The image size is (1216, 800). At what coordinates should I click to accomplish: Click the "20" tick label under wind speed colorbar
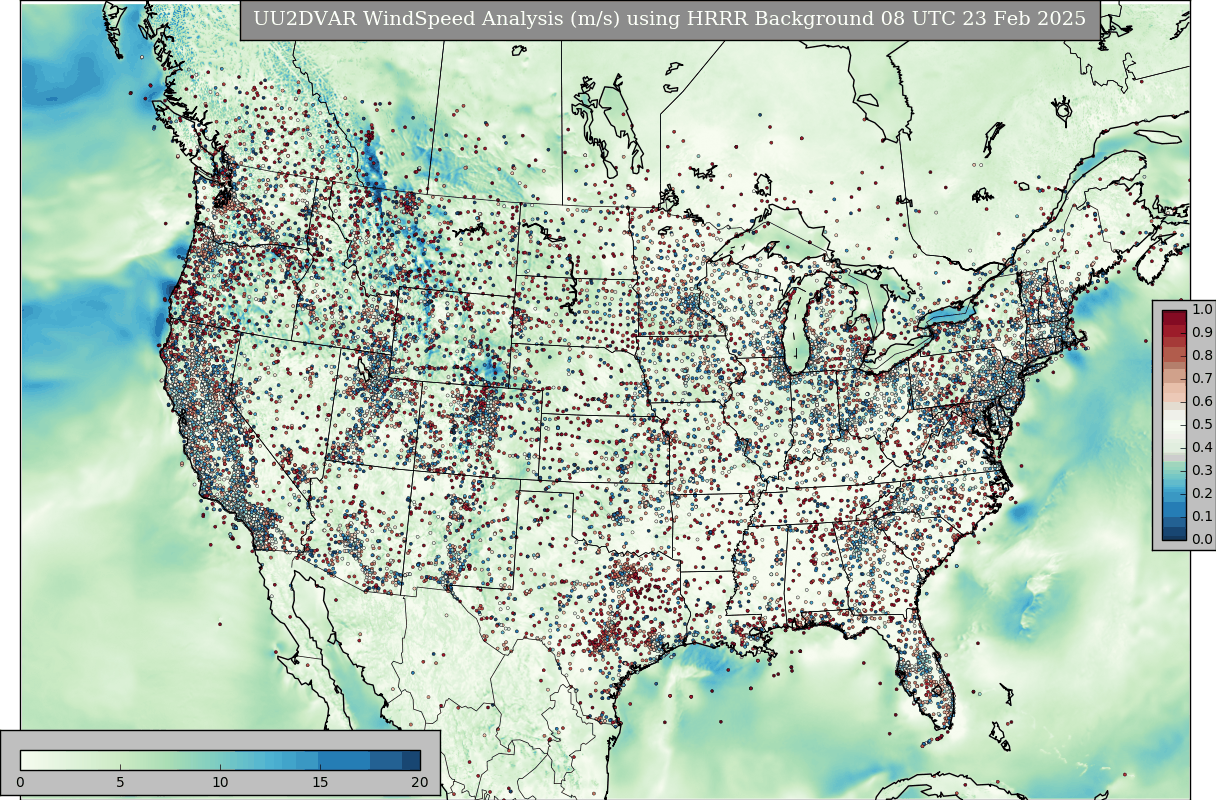pos(420,782)
